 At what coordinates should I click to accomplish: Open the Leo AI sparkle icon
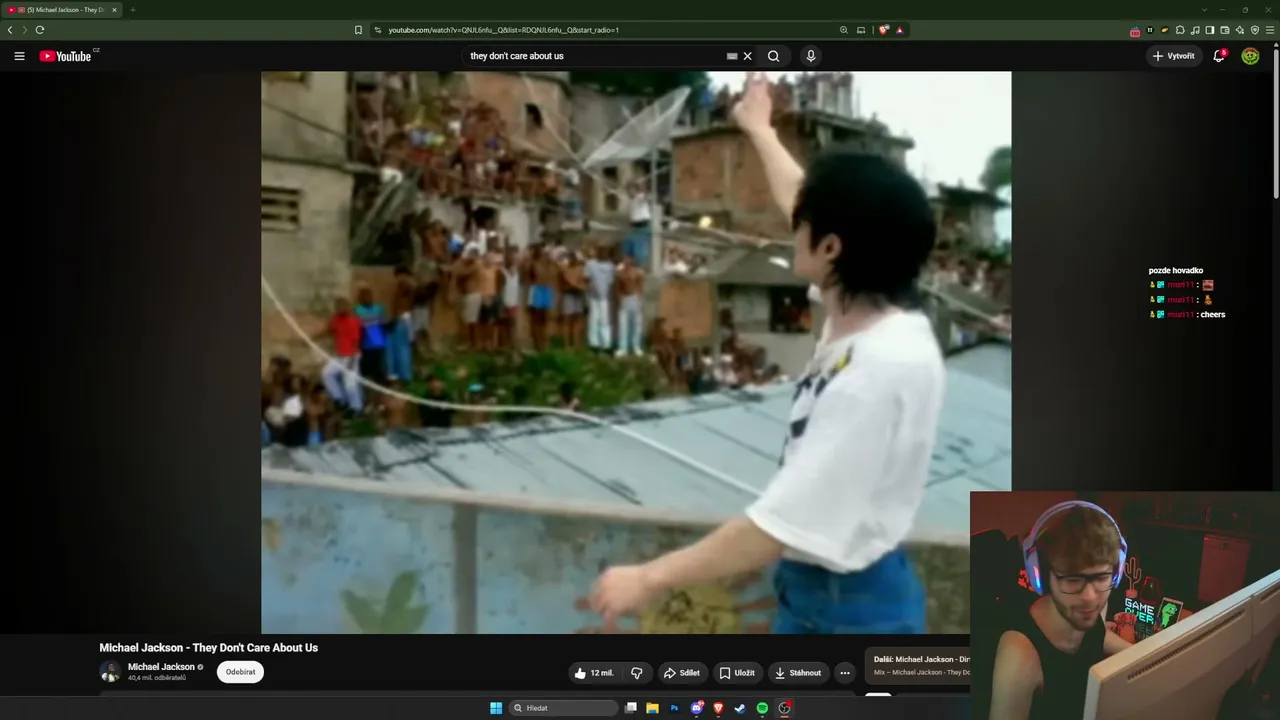click(1240, 30)
